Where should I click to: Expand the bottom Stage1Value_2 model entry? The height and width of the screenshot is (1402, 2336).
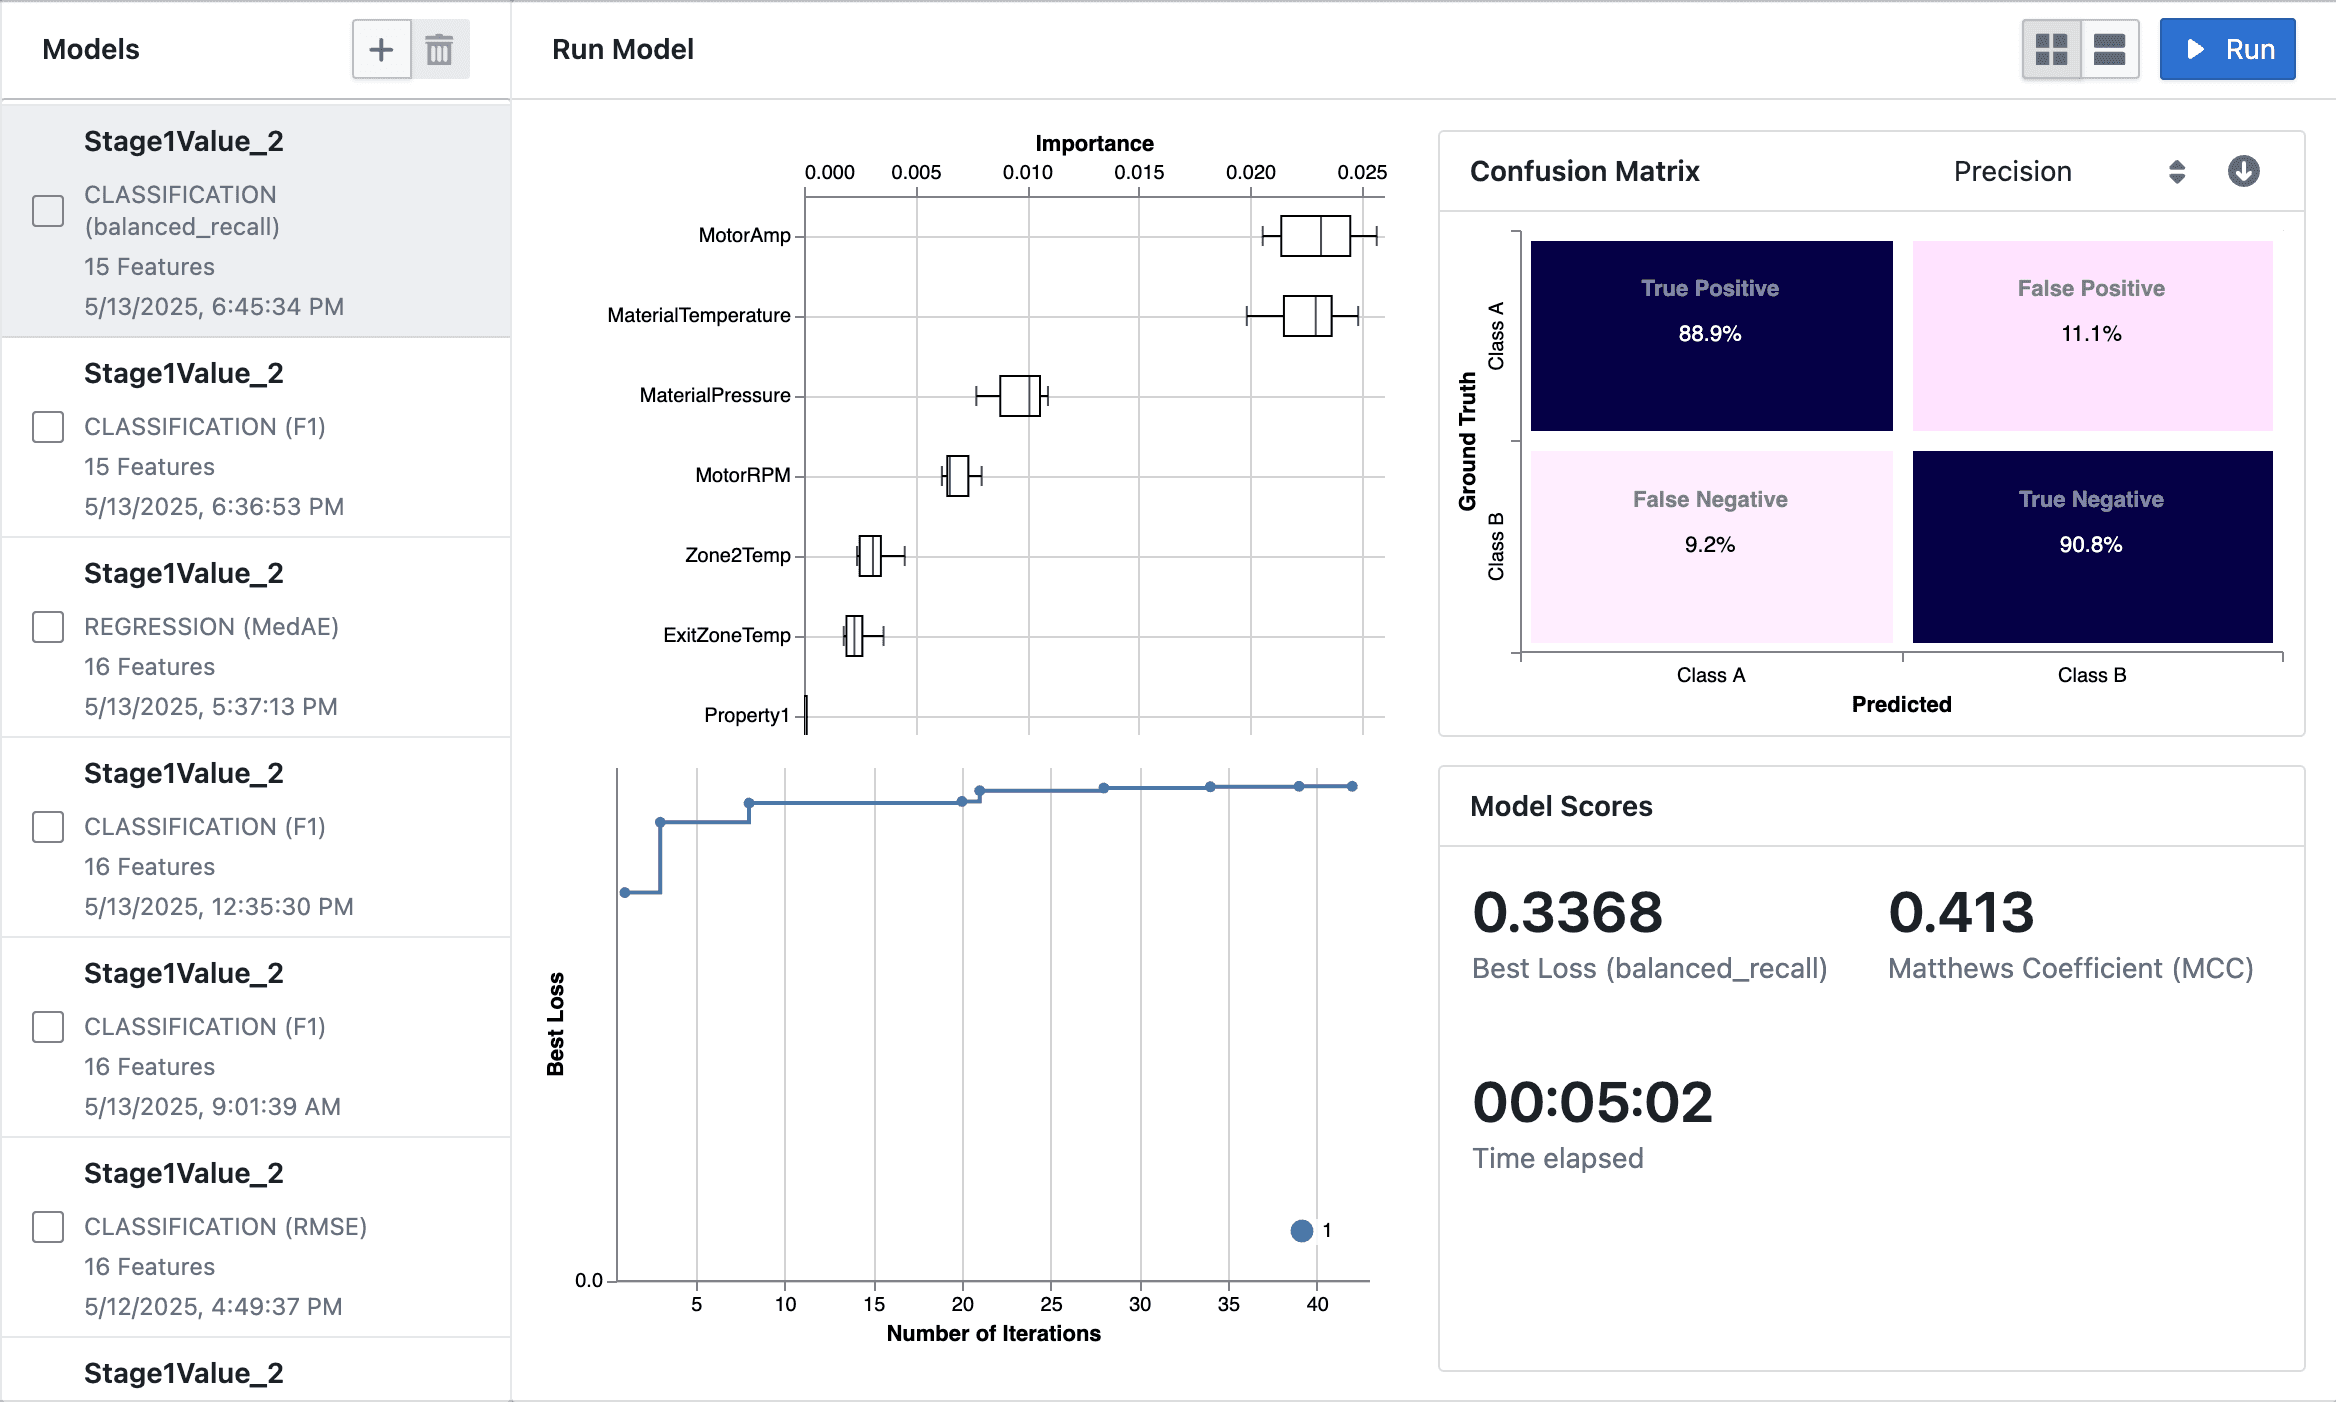pos(182,1373)
